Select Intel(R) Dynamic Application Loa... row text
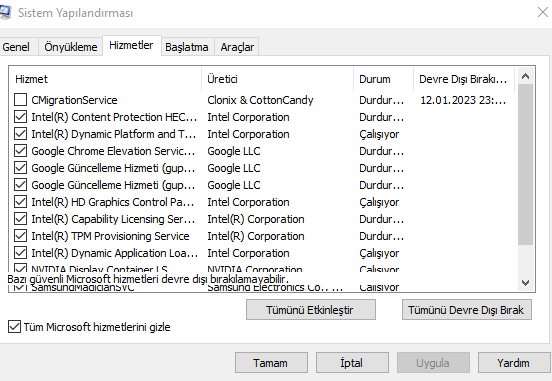This screenshot has height=381, width=552. 114,253
